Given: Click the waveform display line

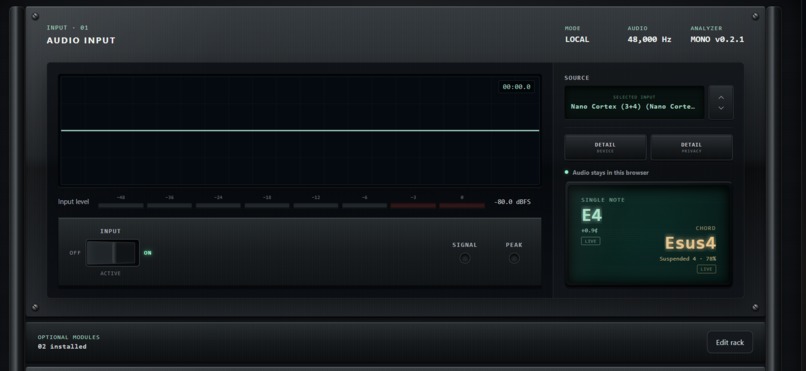Looking at the screenshot, I should (300, 131).
